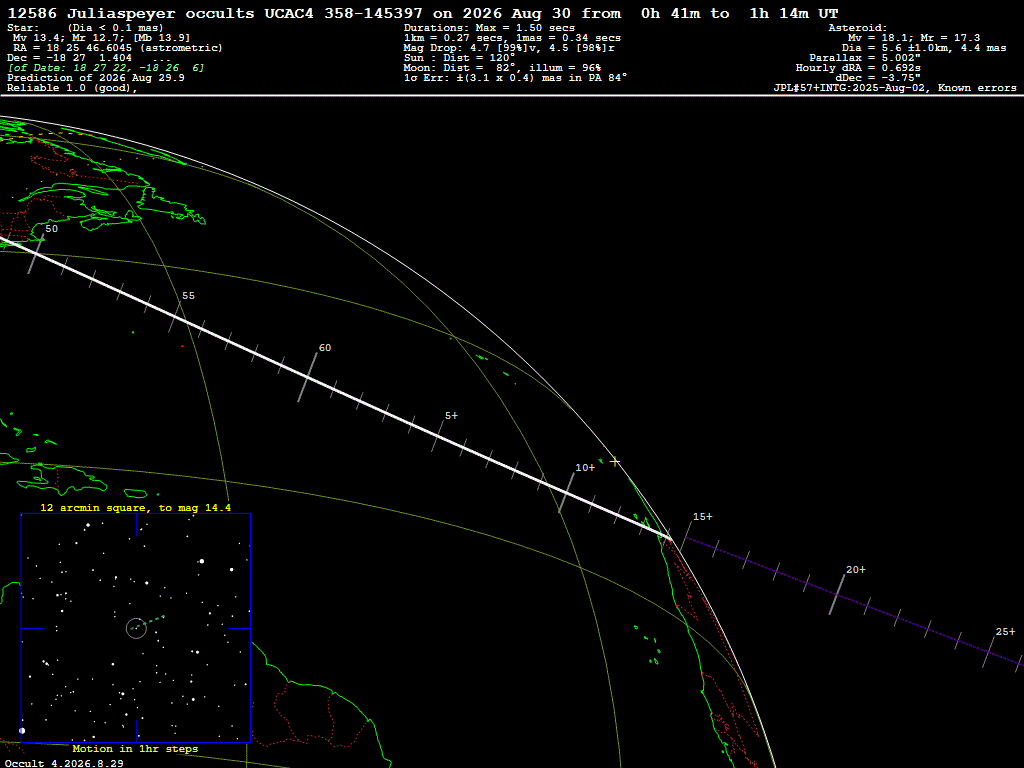Click the Mag Drop information line

[x=509, y=48]
